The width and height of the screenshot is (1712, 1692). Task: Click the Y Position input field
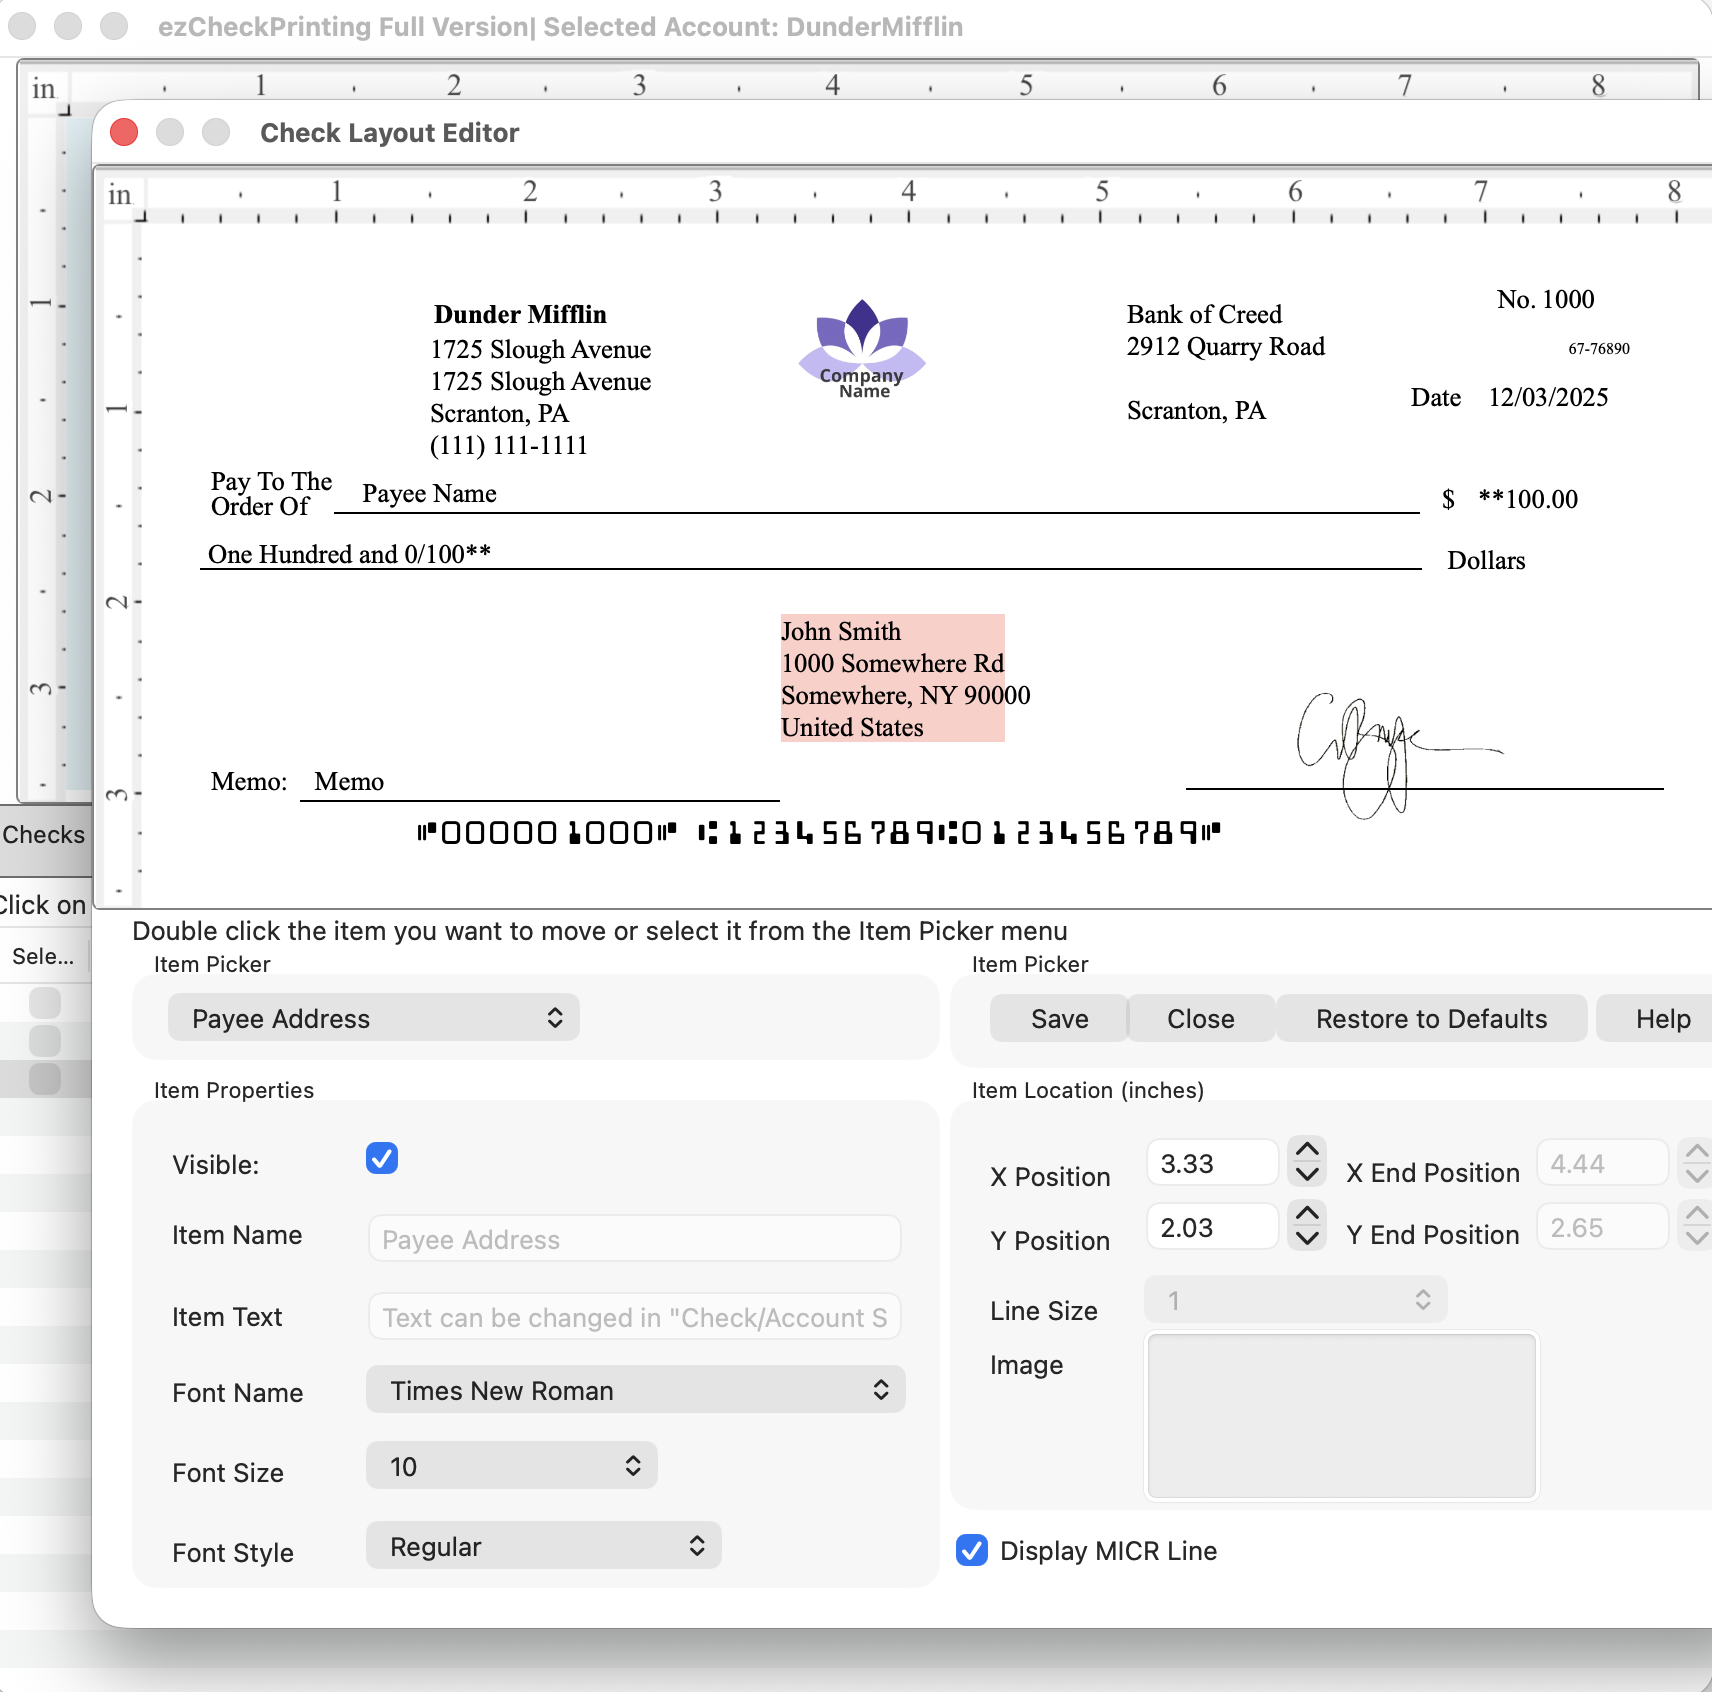(1212, 1227)
